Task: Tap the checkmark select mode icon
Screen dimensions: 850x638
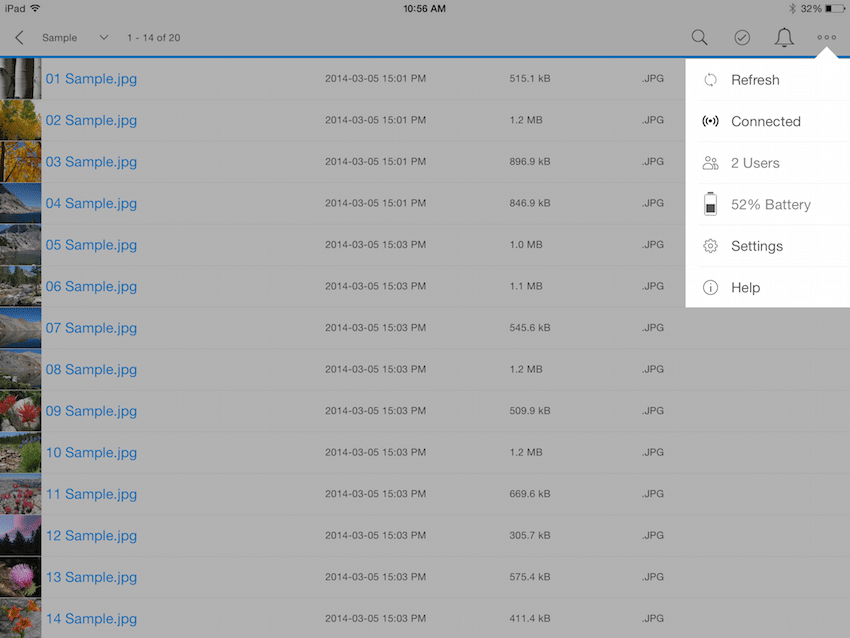Action: [x=742, y=37]
